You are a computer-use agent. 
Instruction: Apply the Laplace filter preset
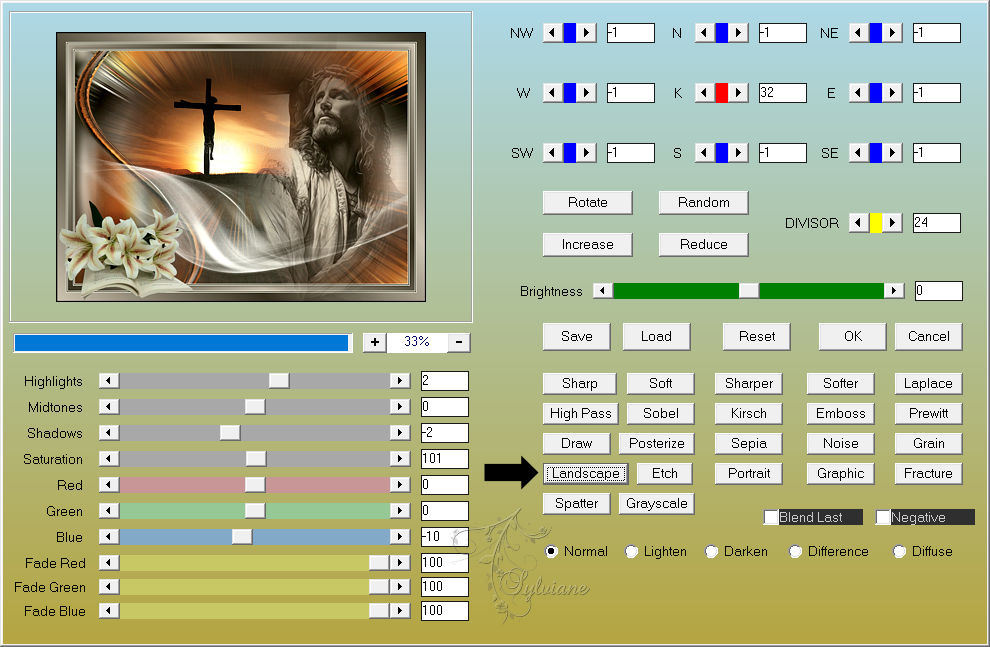coord(928,383)
